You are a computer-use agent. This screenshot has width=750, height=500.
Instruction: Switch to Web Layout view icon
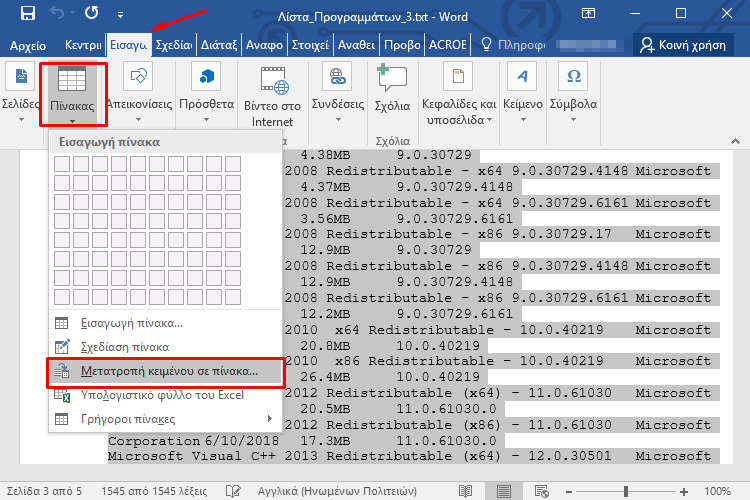[x=541, y=491]
